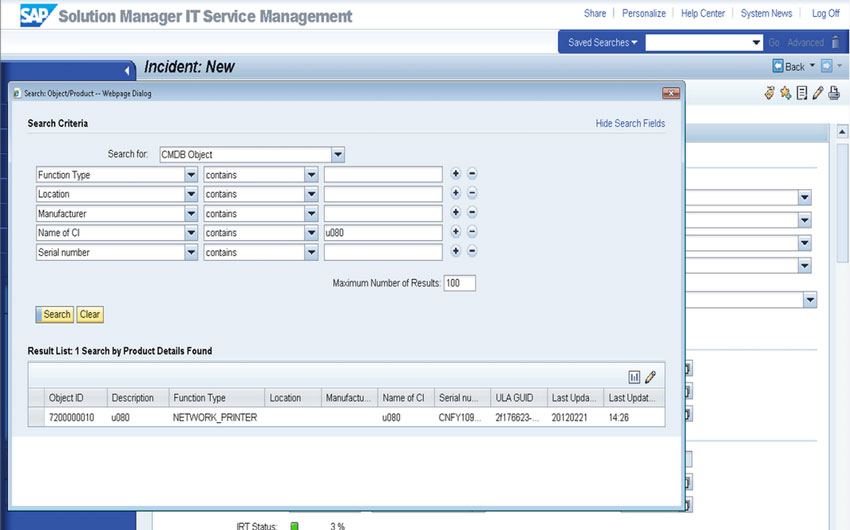
Task: Click the Name of CI value field containing u080
Action: tap(383, 233)
